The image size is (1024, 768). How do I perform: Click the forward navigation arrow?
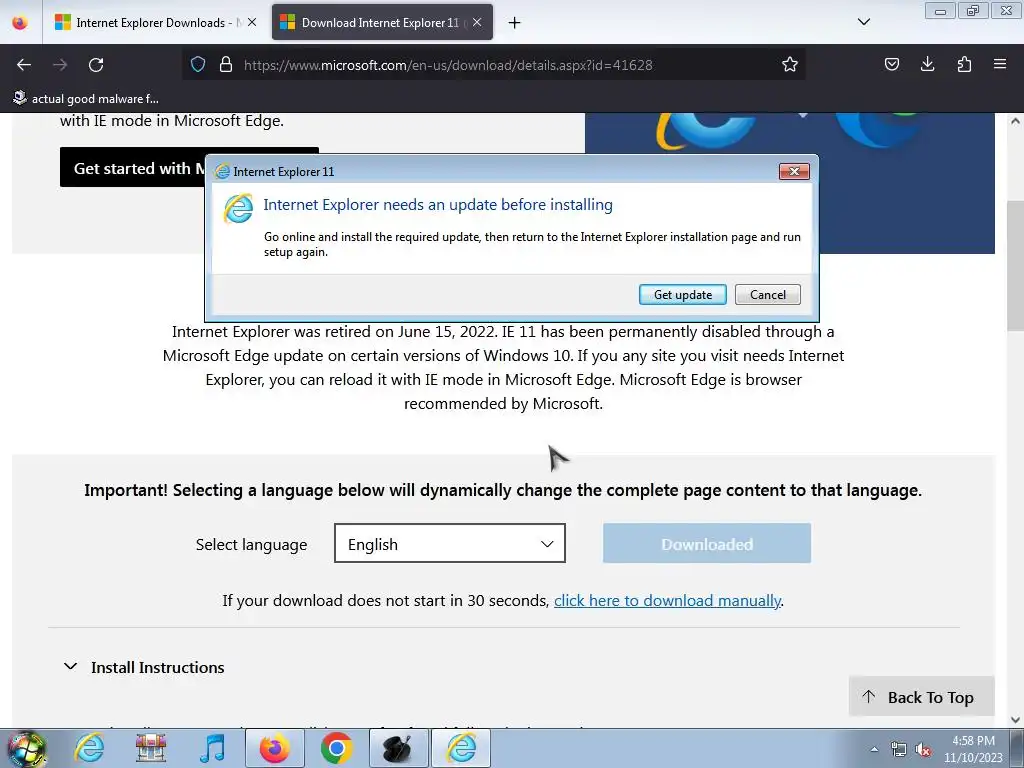tap(60, 65)
